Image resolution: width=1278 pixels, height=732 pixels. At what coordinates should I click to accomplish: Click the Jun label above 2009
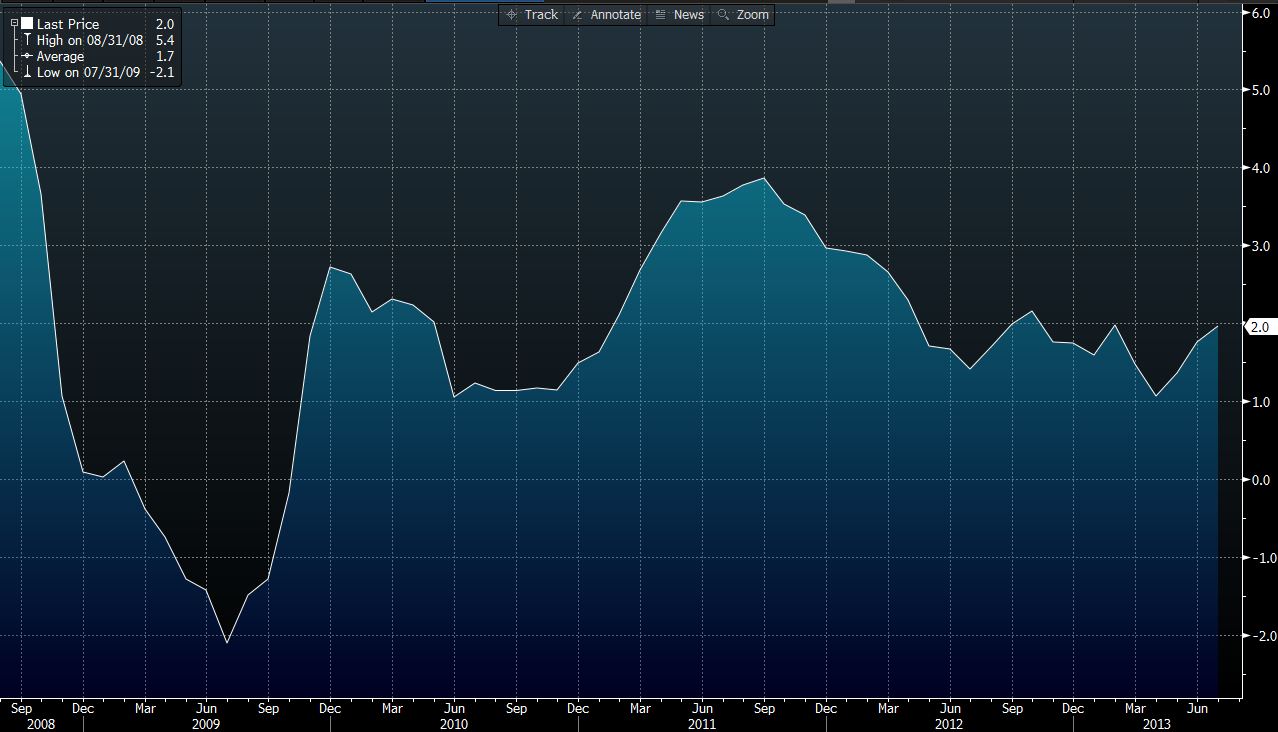(206, 709)
